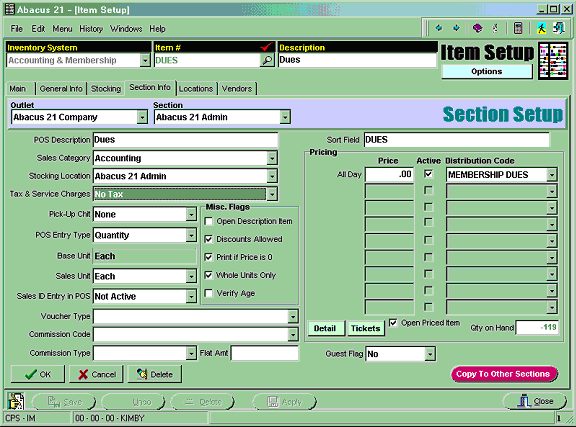The height and width of the screenshot is (427, 576).
Task: Click the Undo button in the bottom bar
Action: click(x=133, y=402)
